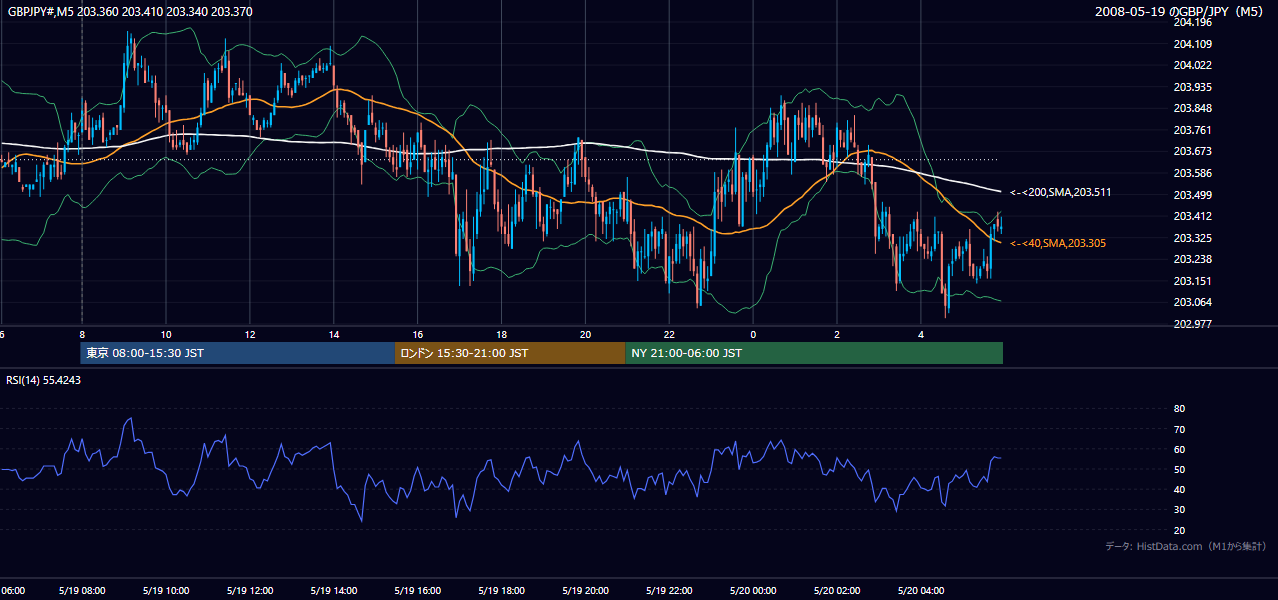
Task: Click price level 203.238 on the axis
Action: (x=1192, y=260)
